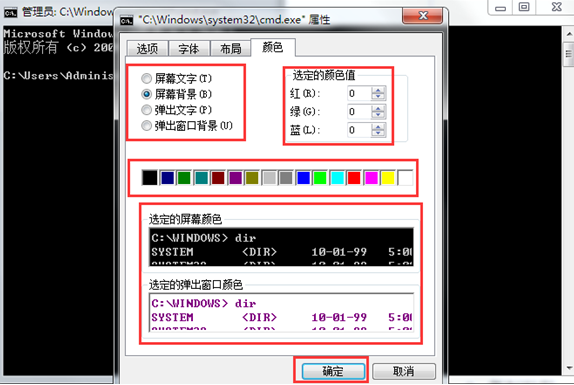Increase the 红(R) value with up arrow
Viewport: 574px width, 385px height.
pos(378,90)
